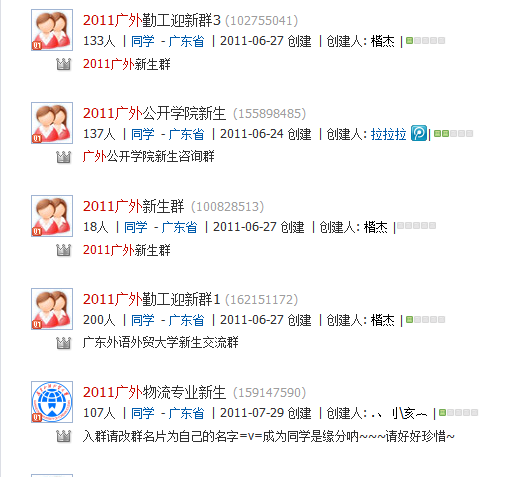
Task: Click 广东省 link in 200人 row
Action: [186, 320]
